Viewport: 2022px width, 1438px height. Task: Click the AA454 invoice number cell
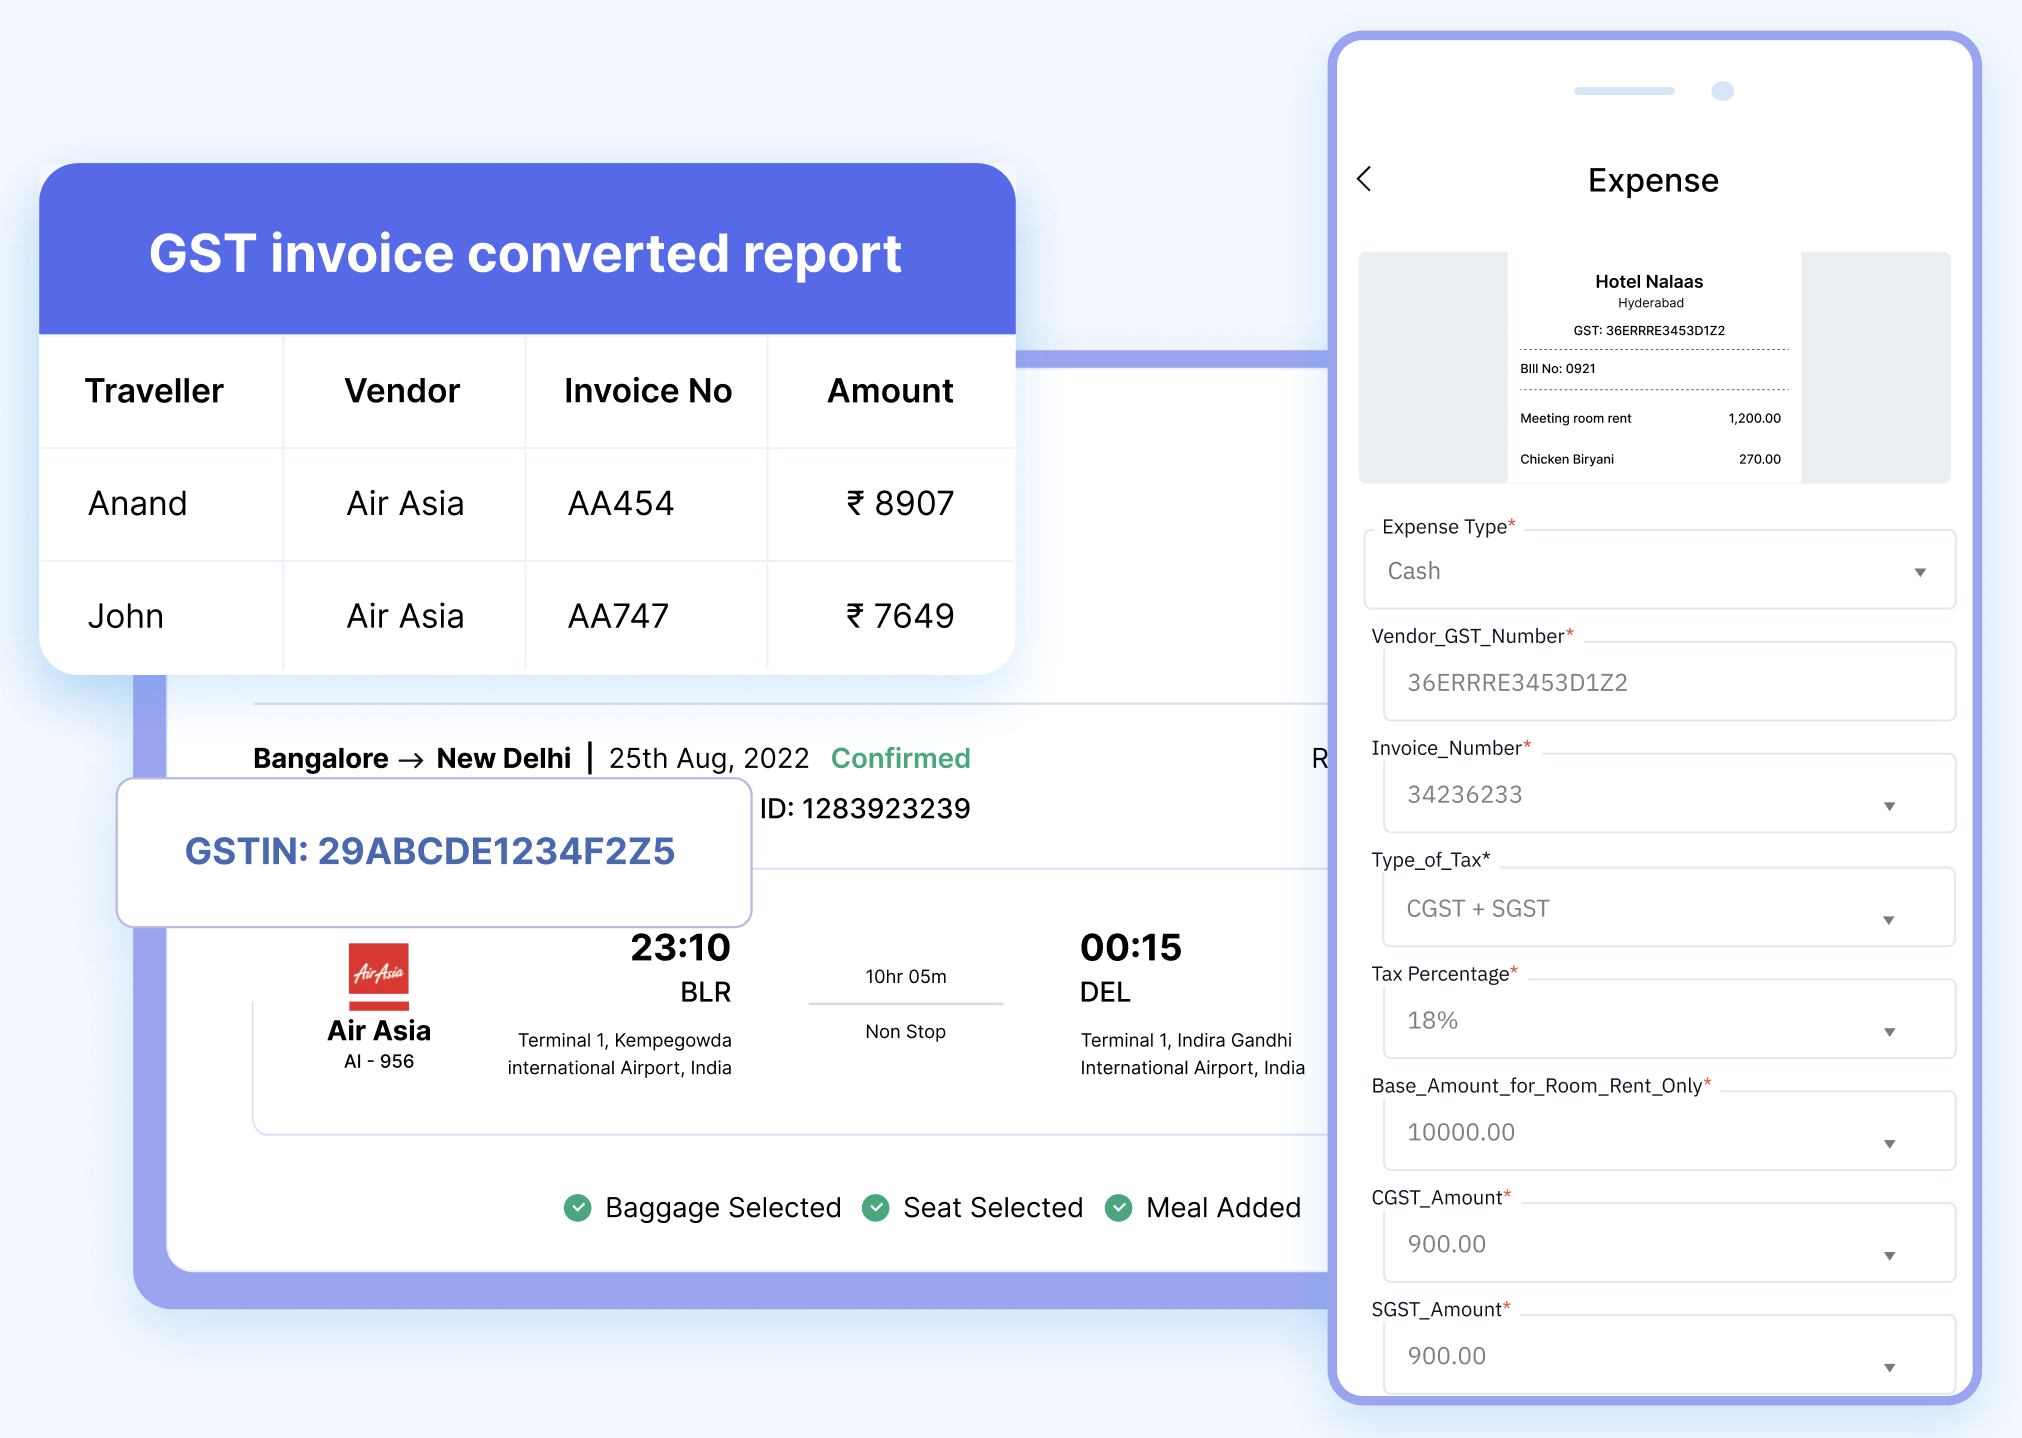coord(621,503)
